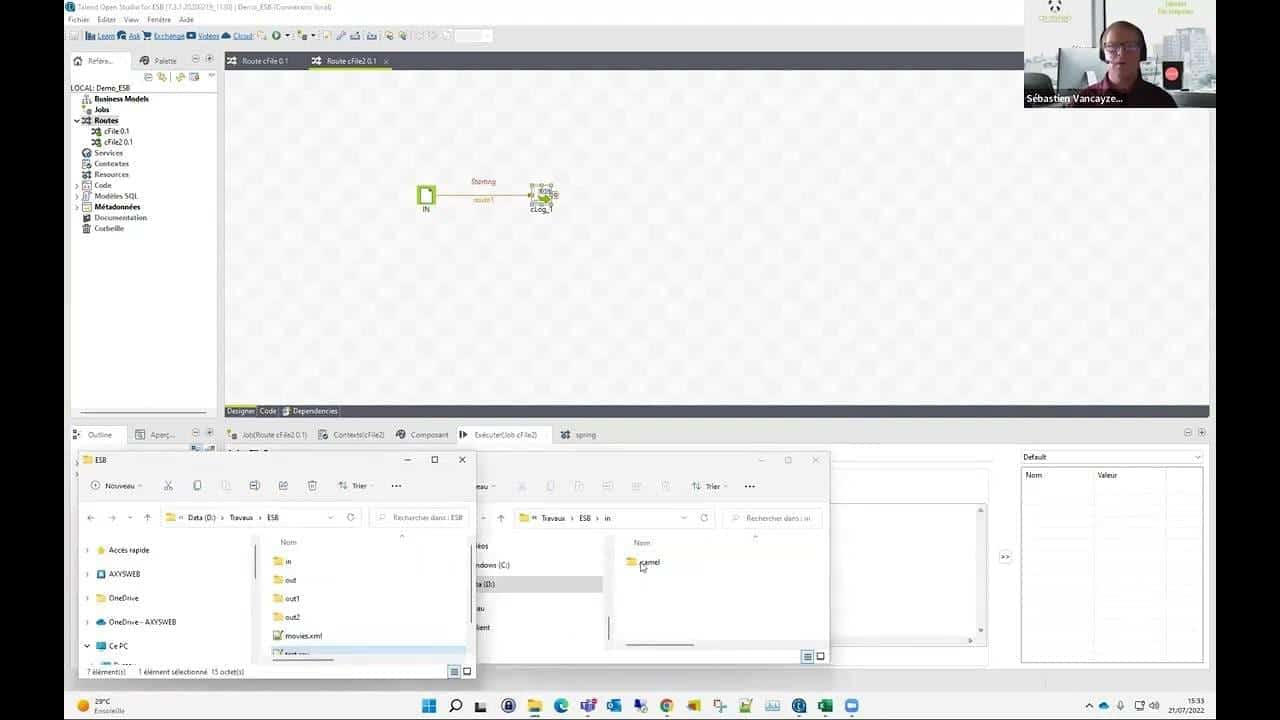Image resolution: width=1280 pixels, height=720 pixels.
Task: Expand the Métadonnées tree node
Action: coord(77,207)
